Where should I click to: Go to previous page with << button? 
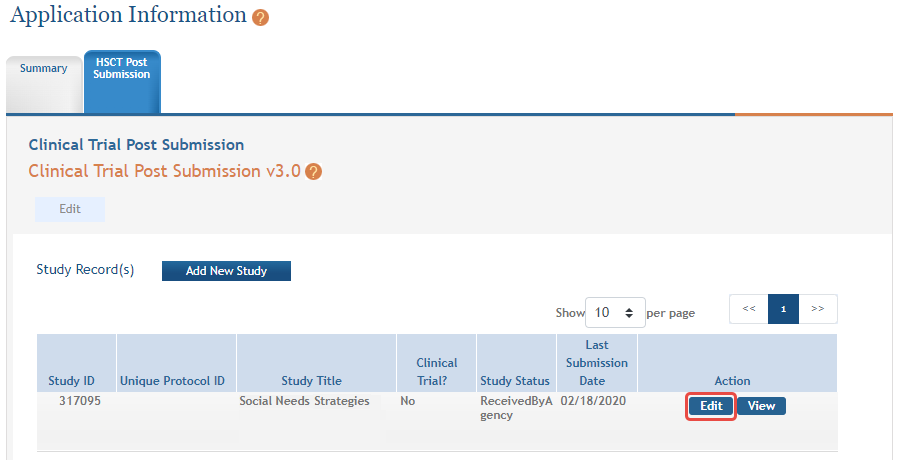pyautogui.click(x=749, y=309)
